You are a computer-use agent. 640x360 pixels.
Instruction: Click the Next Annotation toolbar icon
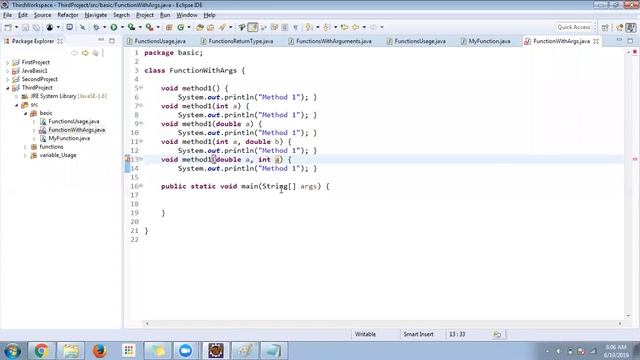tap(309, 27)
